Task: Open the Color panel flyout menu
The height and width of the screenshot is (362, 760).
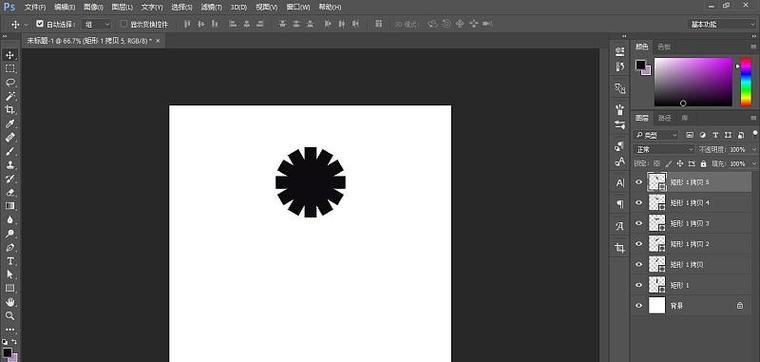Action: [753, 47]
